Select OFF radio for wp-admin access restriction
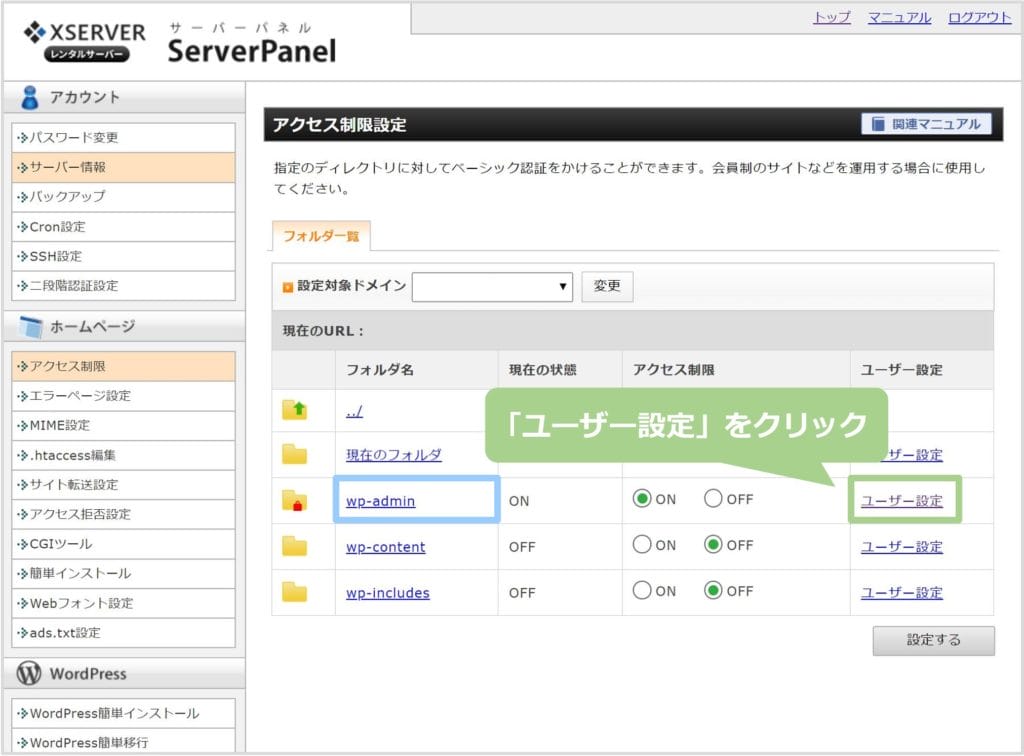 point(713,499)
